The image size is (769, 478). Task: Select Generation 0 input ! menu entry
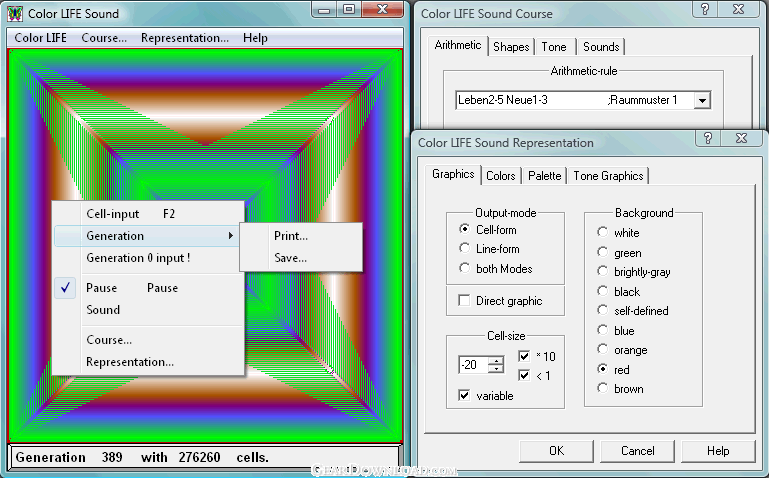click(x=148, y=258)
